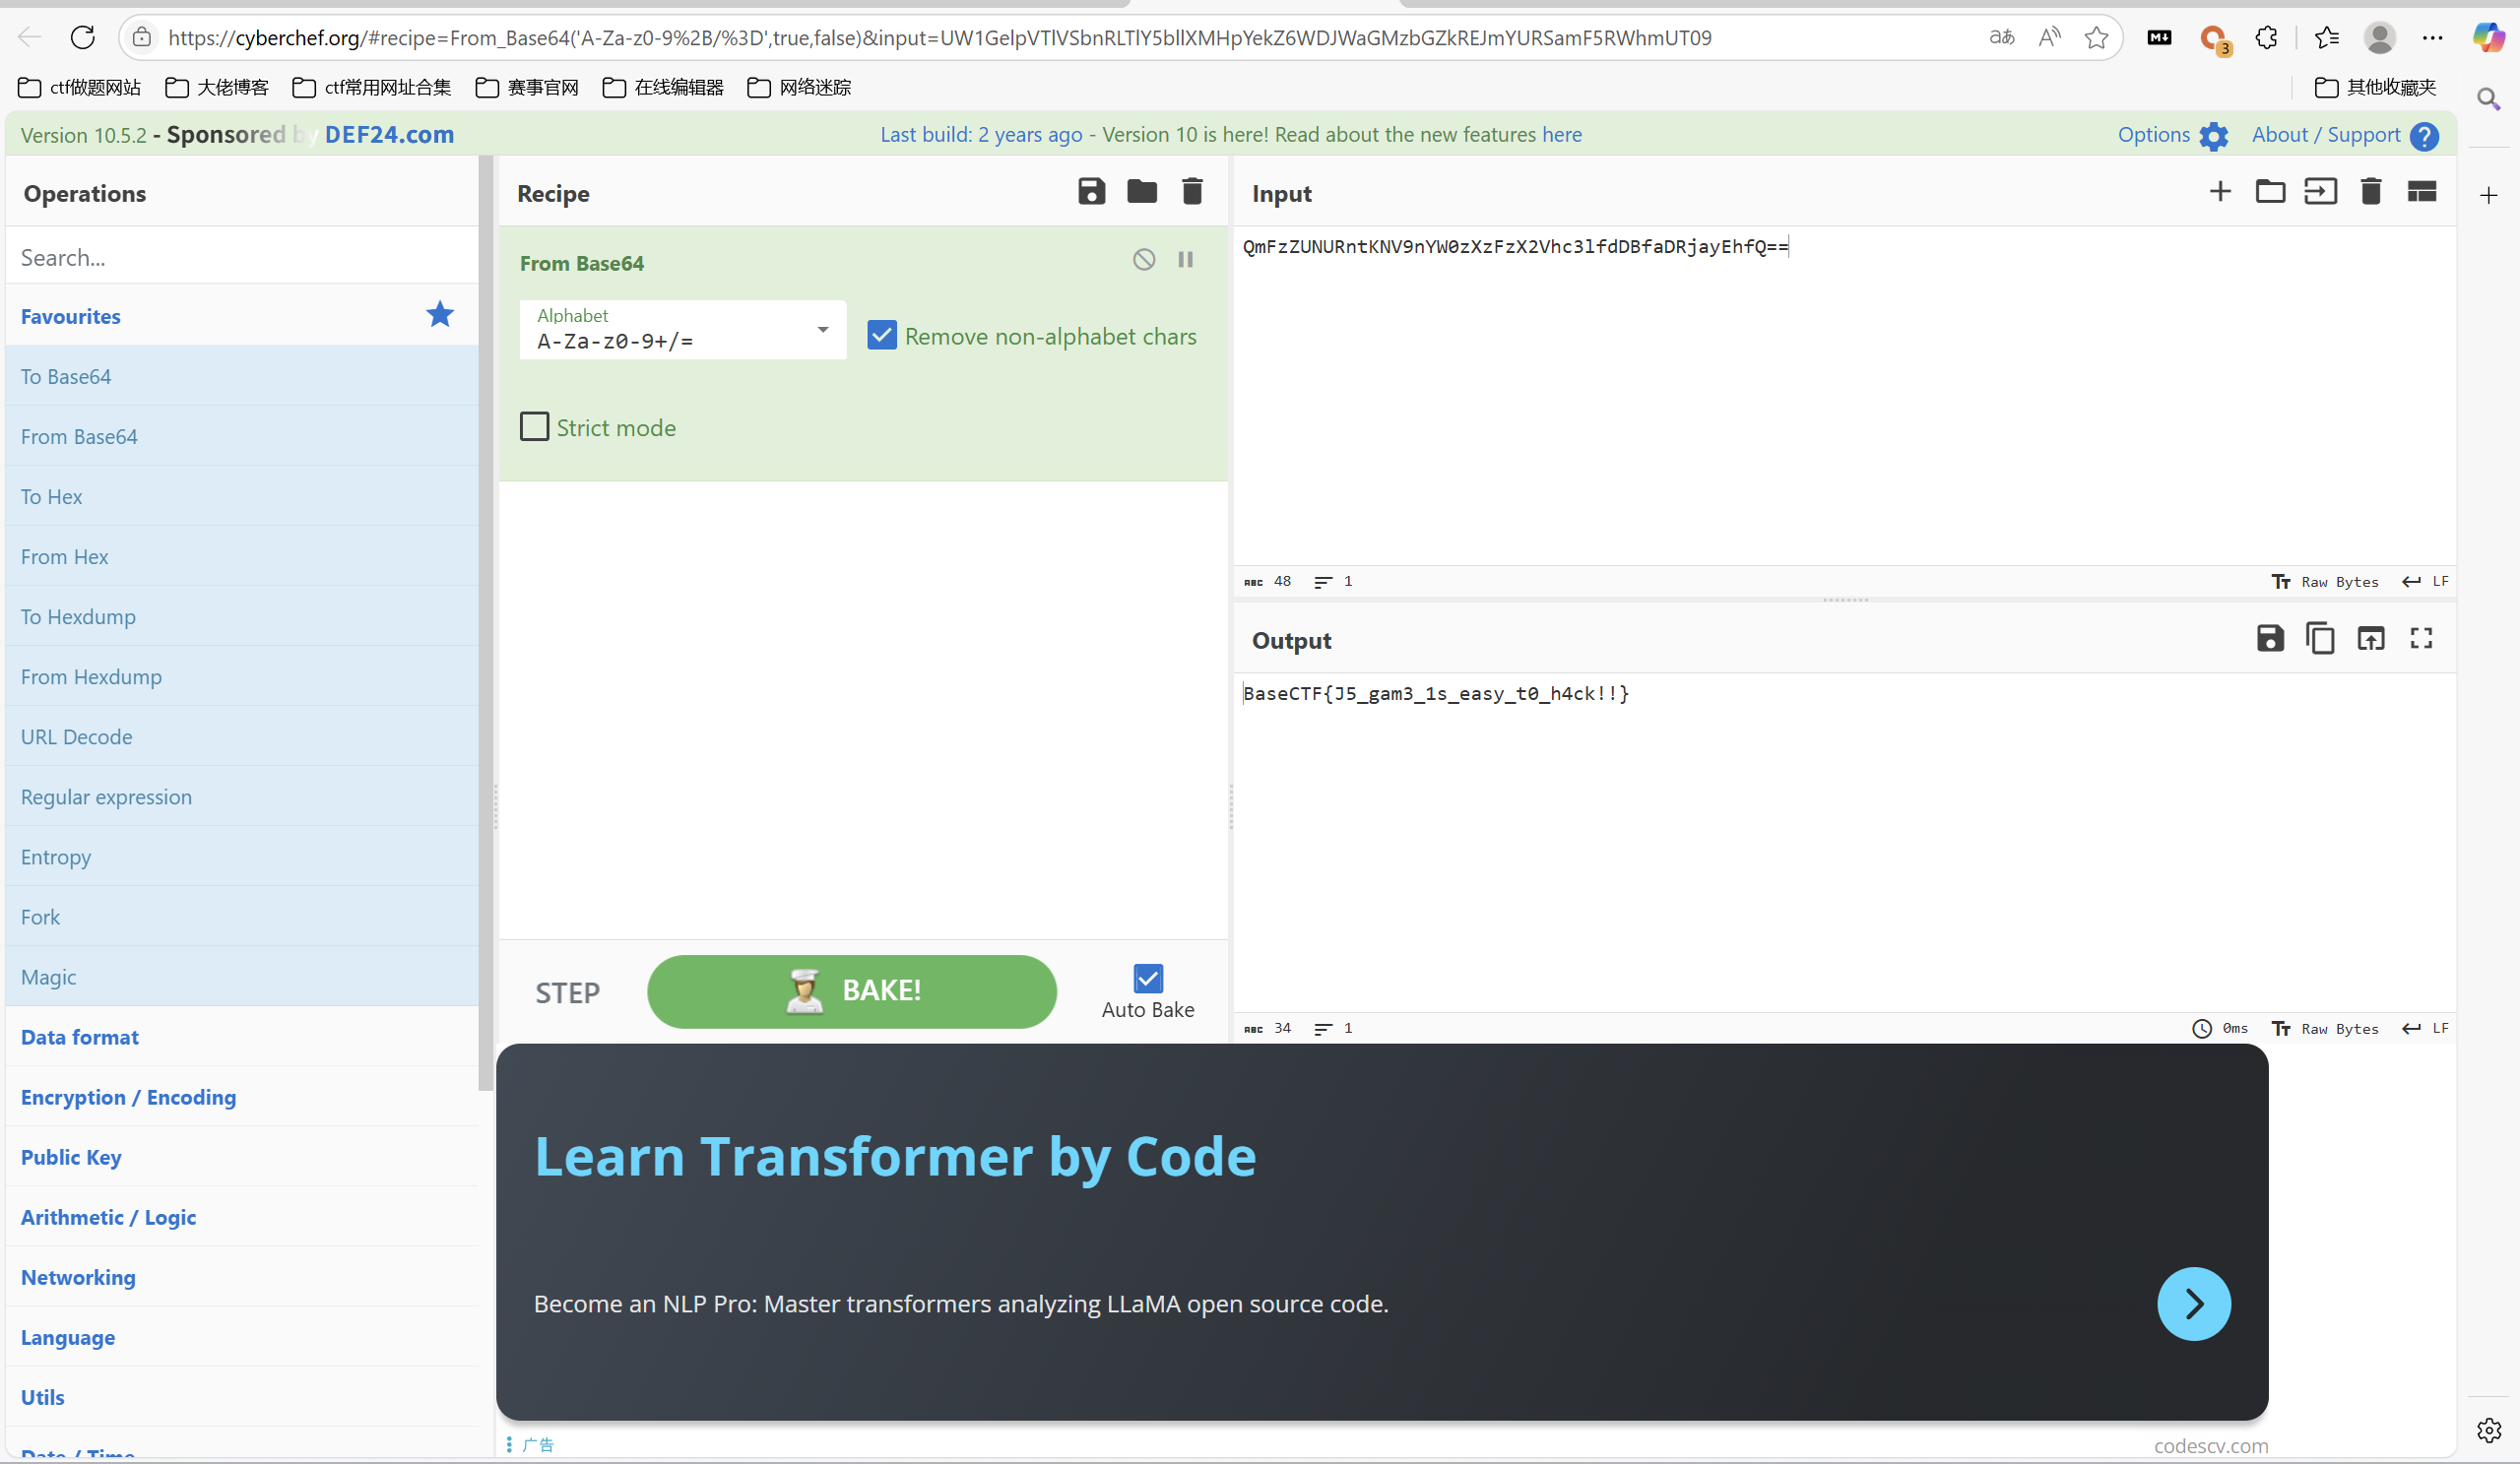Open browser read aloud icon
This screenshot has height=1464, width=2520.
2049,38
